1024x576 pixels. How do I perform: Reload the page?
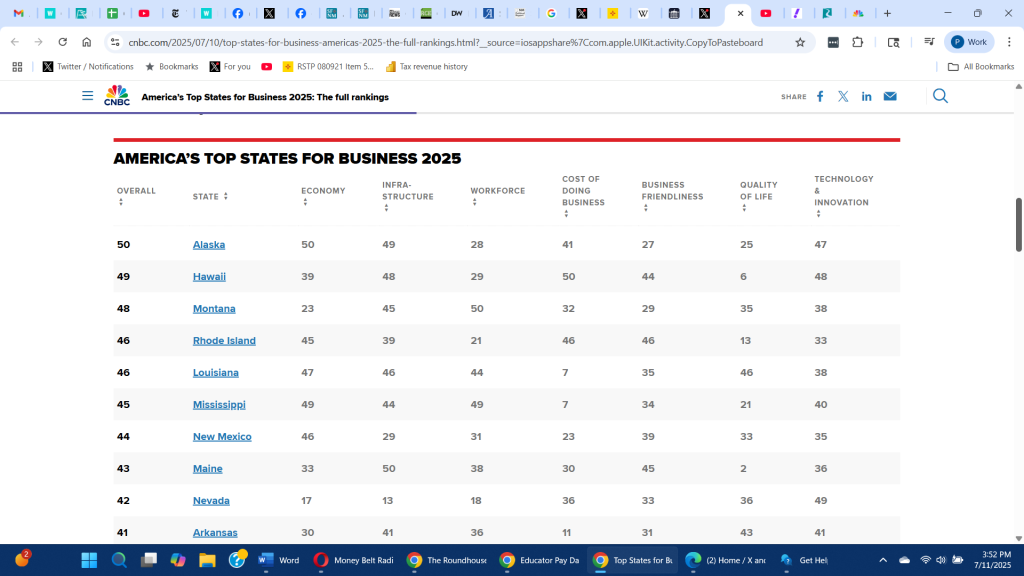pos(63,42)
